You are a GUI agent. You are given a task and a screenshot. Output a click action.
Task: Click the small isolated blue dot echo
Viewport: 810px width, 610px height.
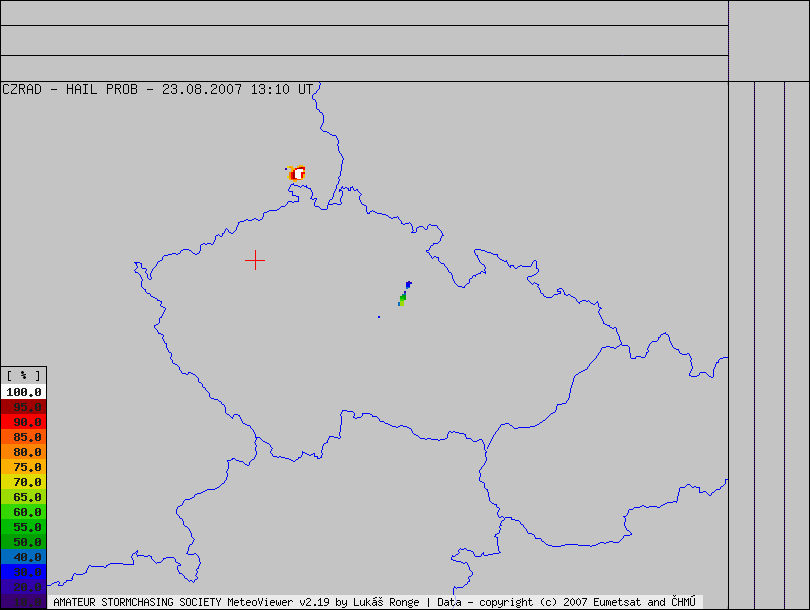378,317
